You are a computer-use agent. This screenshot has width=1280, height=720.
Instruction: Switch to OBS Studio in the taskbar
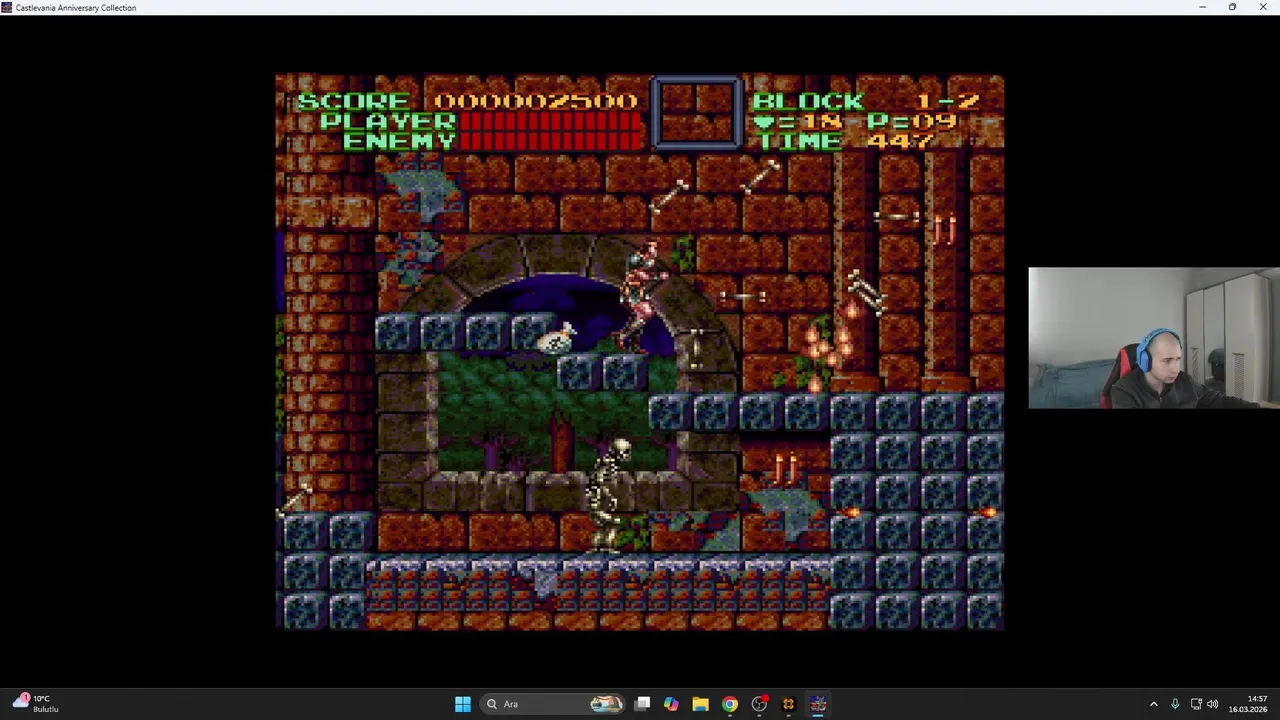(x=759, y=704)
